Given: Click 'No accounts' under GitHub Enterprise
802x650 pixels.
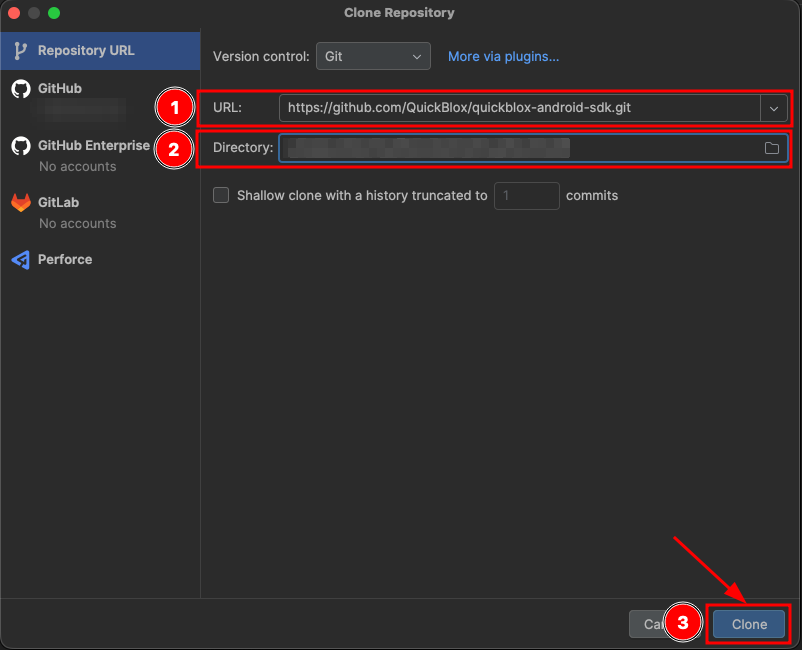Looking at the screenshot, I should point(78,167).
